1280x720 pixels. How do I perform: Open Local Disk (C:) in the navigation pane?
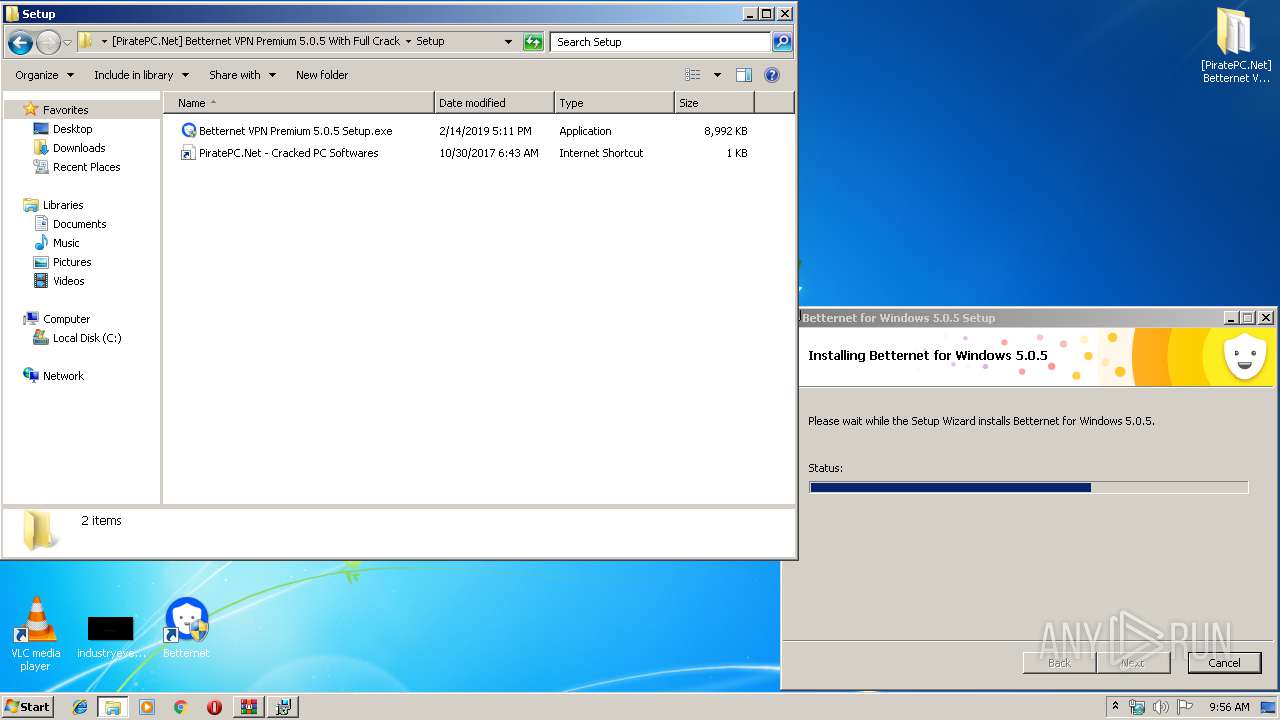click(x=87, y=338)
